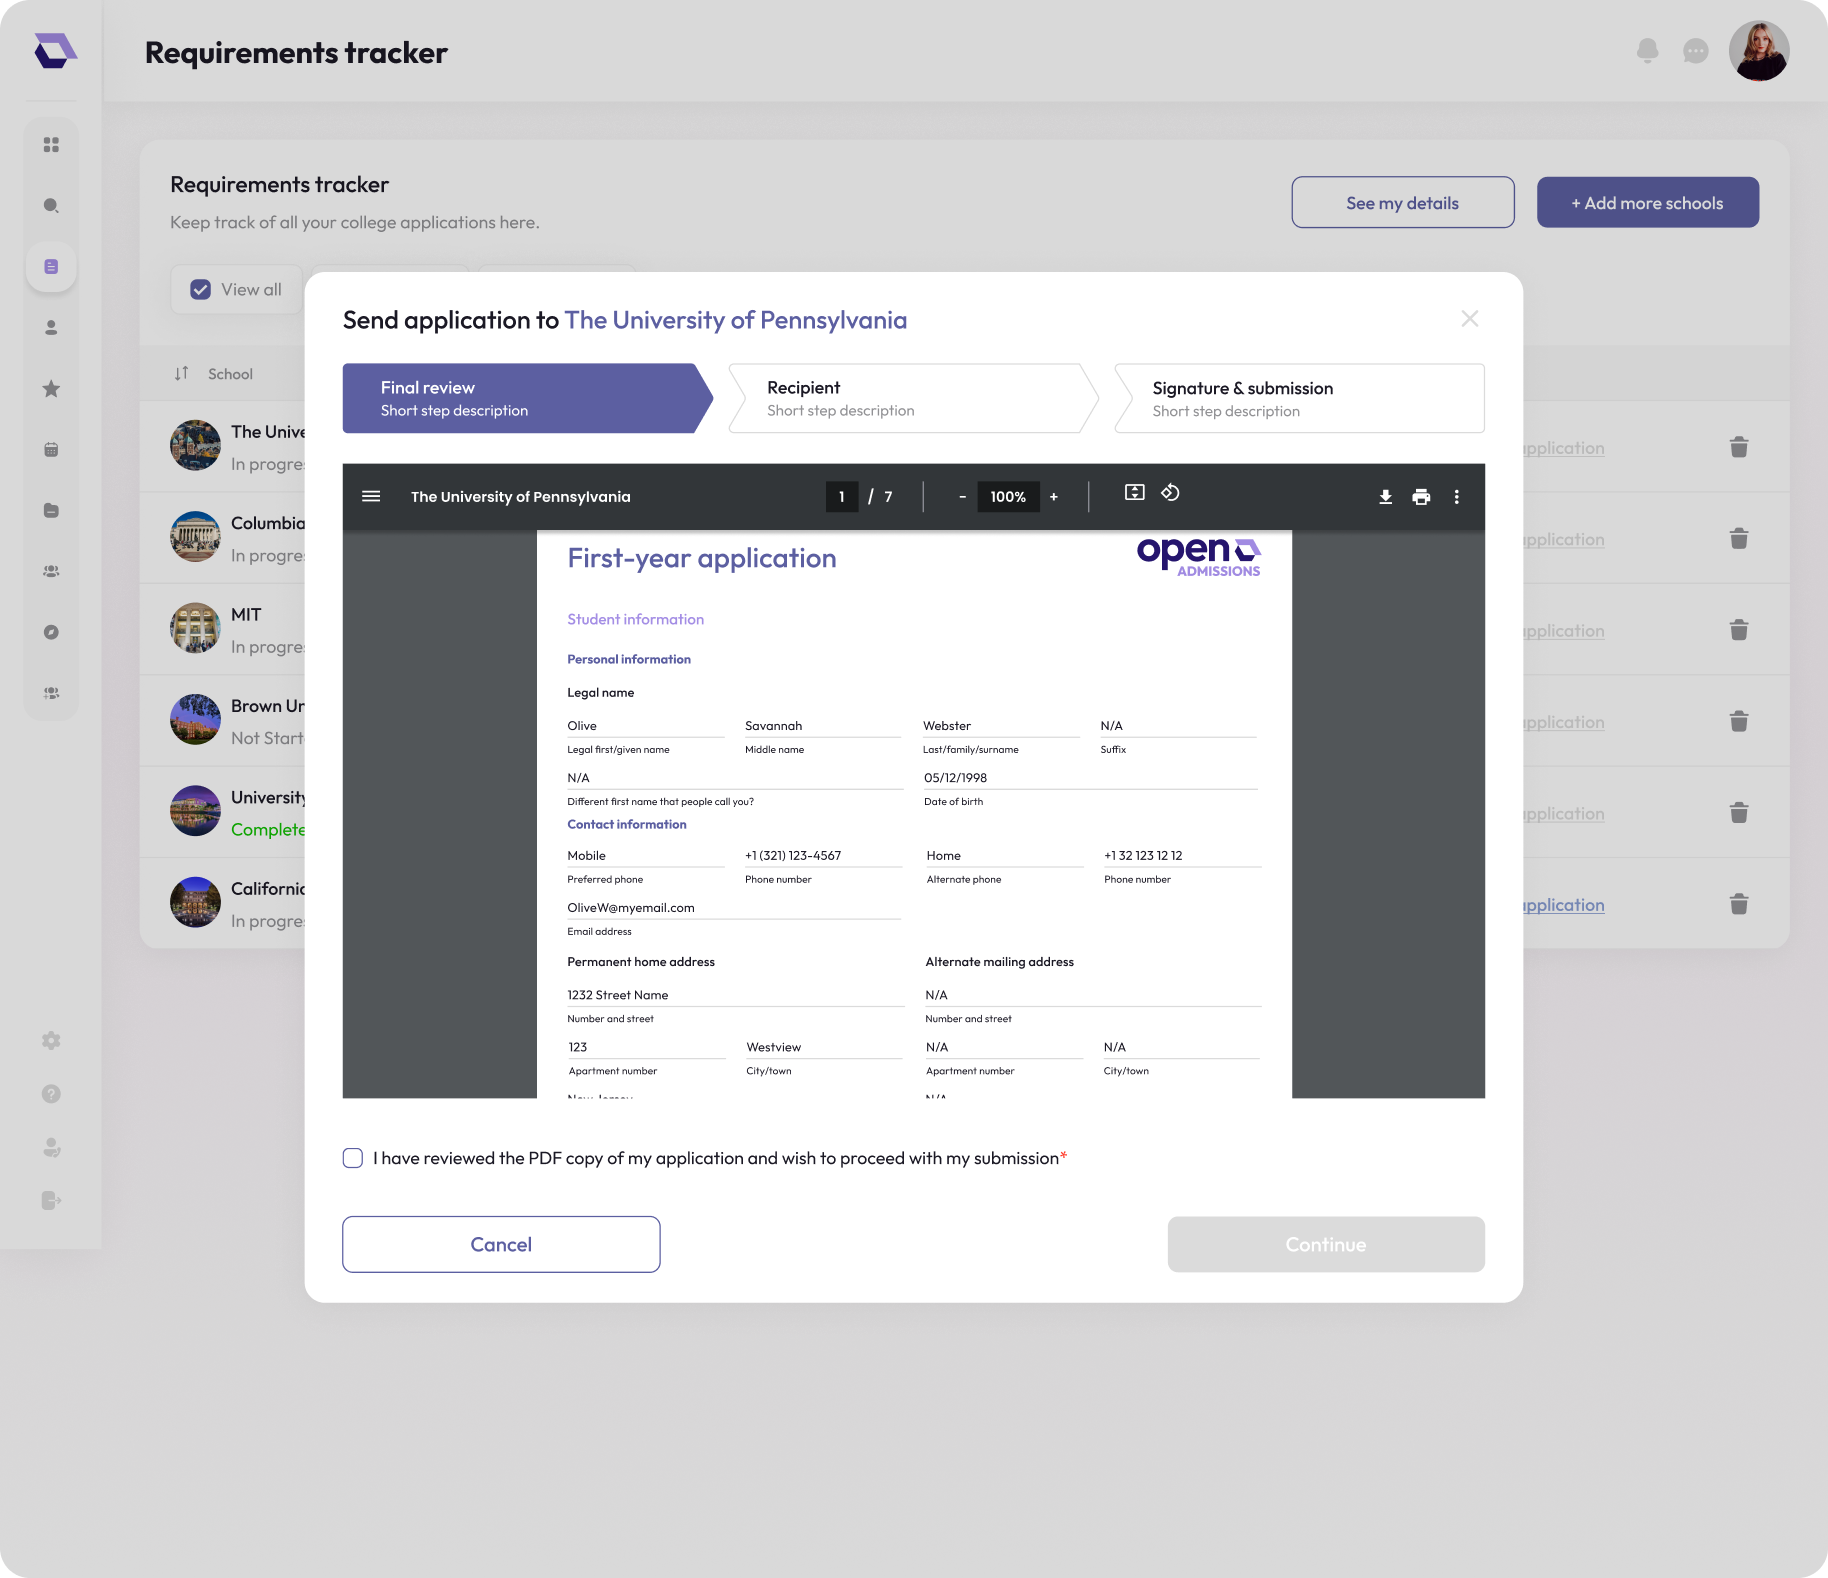Open the dashboard grid icon in sidebar
Image resolution: width=1828 pixels, height=1578 pixels.
pyautogui.click(x=51, y=145)
